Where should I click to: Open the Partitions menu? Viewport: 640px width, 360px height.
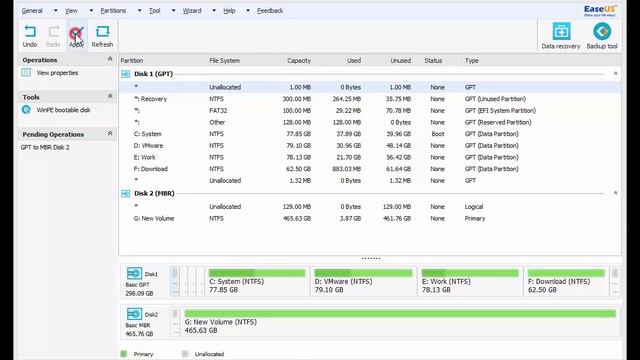coord(113,11)
